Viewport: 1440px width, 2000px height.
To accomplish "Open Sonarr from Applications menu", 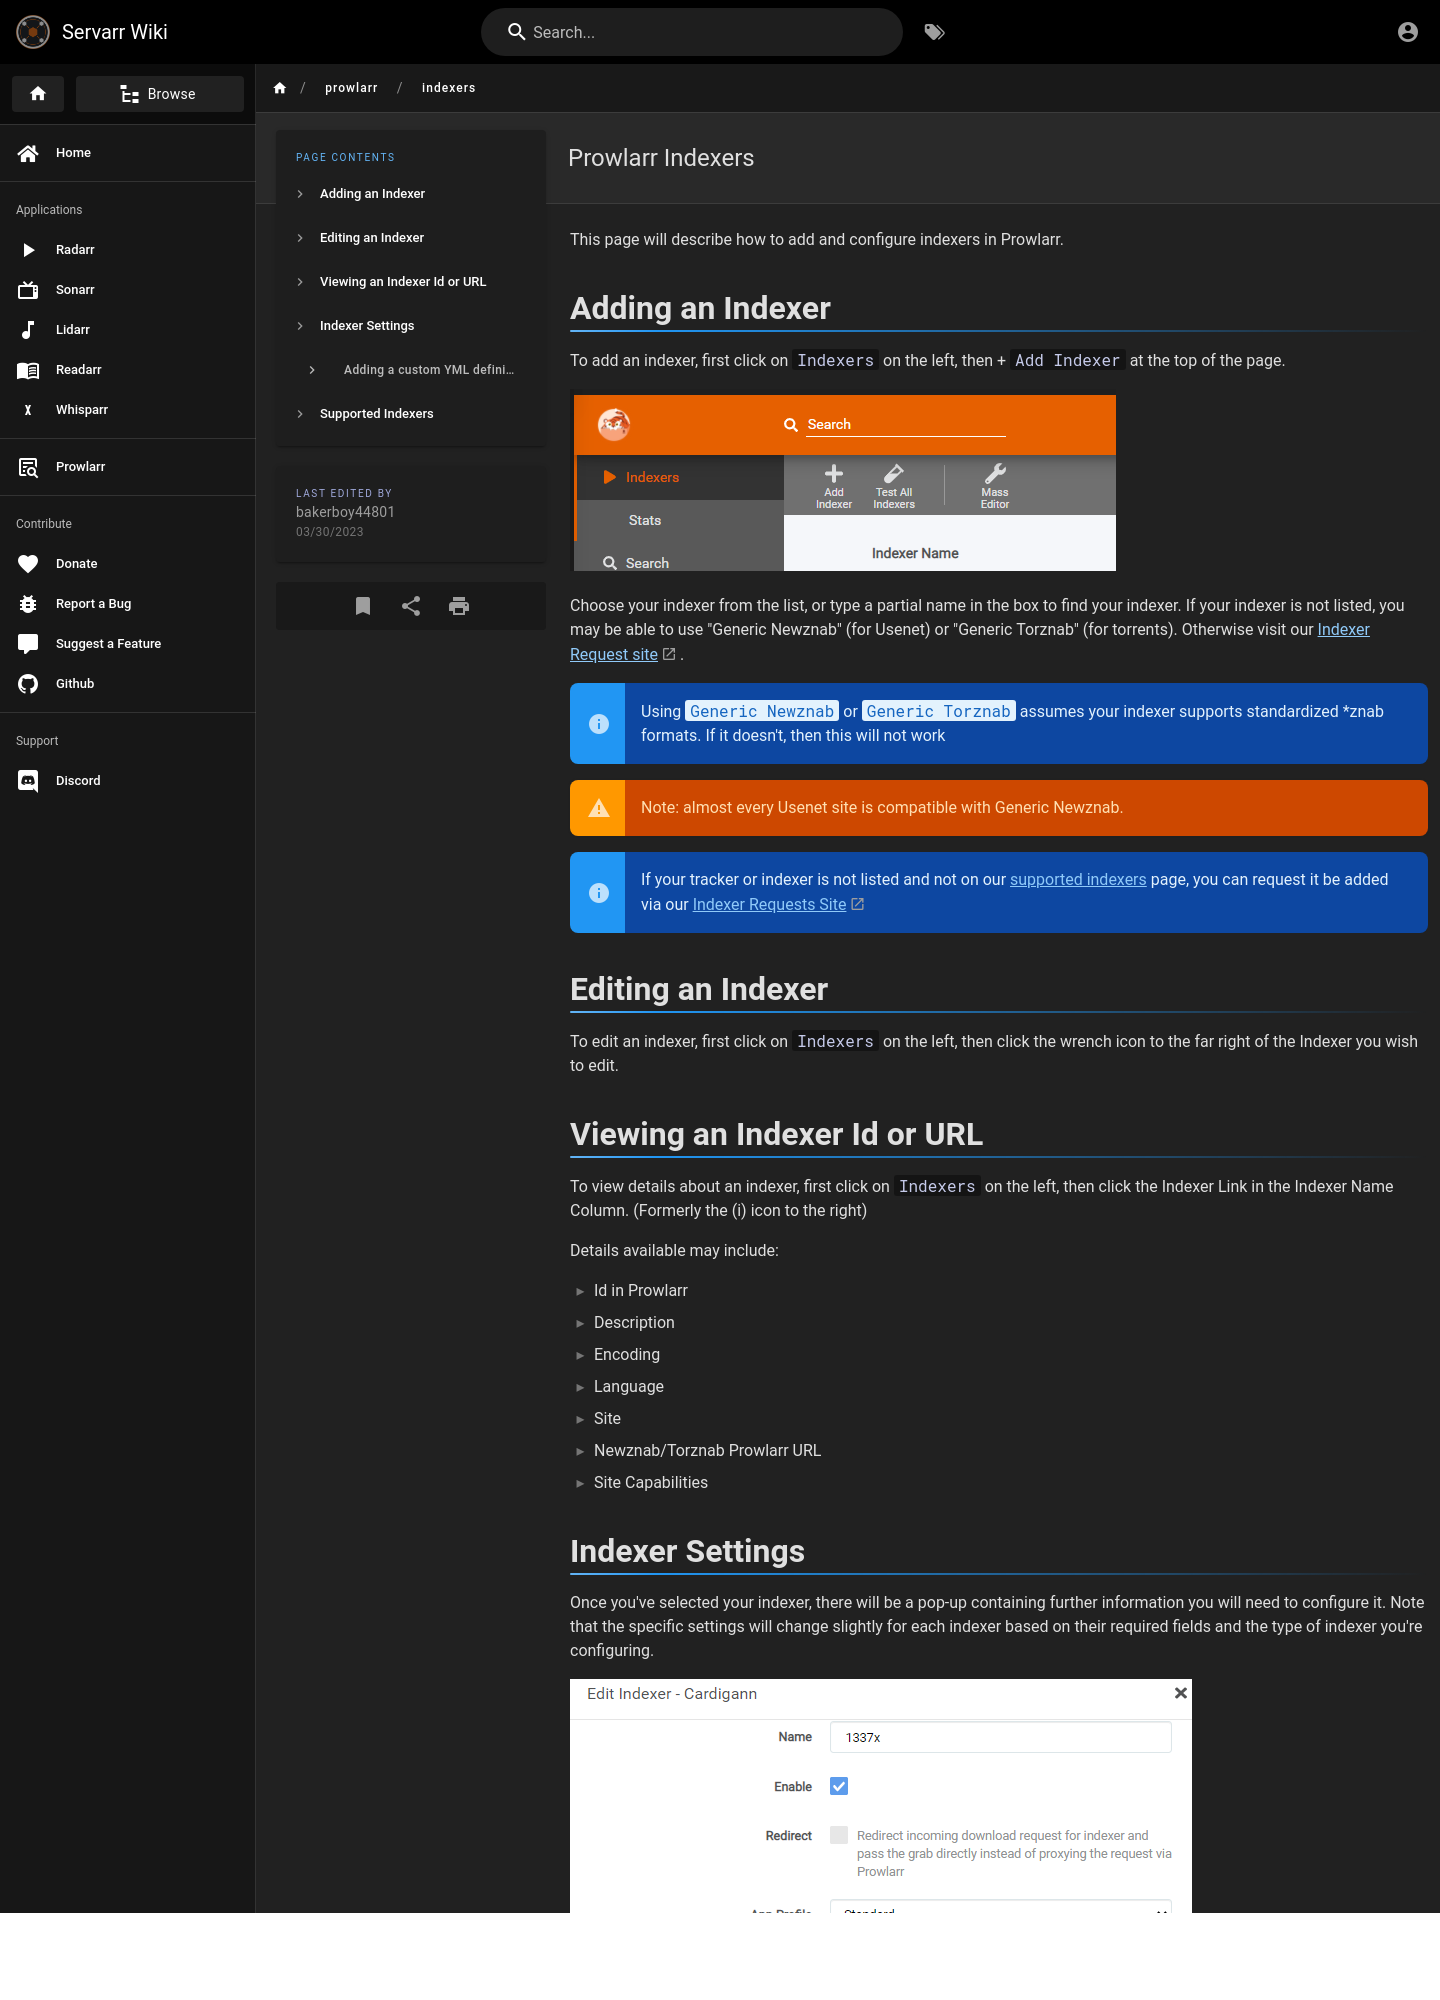I will point(128,290).
